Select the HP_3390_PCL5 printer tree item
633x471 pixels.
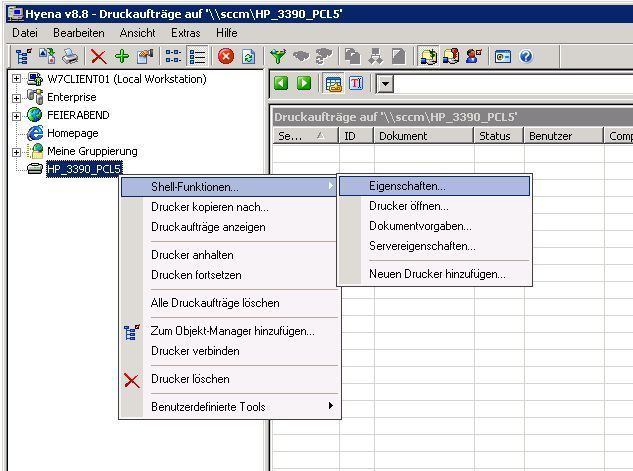point(84,169)
